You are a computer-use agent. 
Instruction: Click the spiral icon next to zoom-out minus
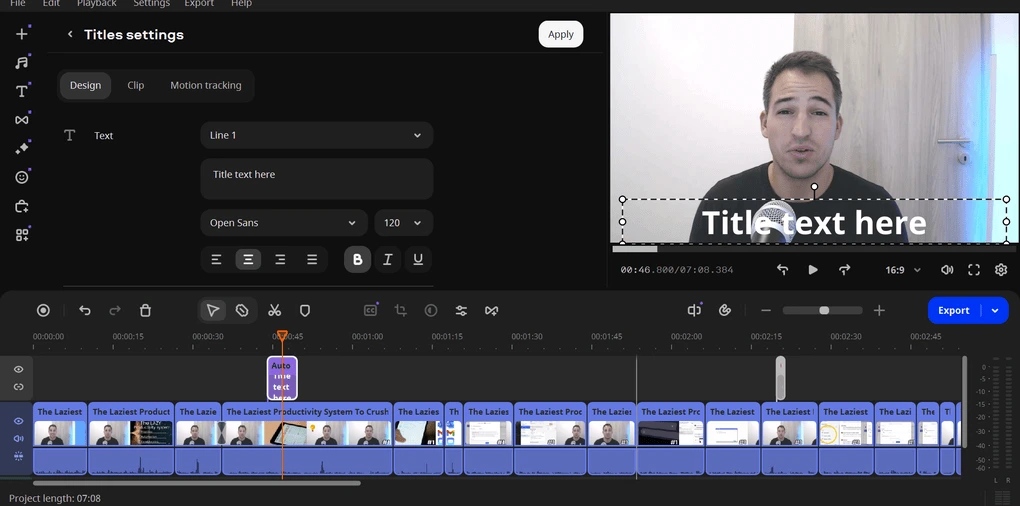pos(725,310)
